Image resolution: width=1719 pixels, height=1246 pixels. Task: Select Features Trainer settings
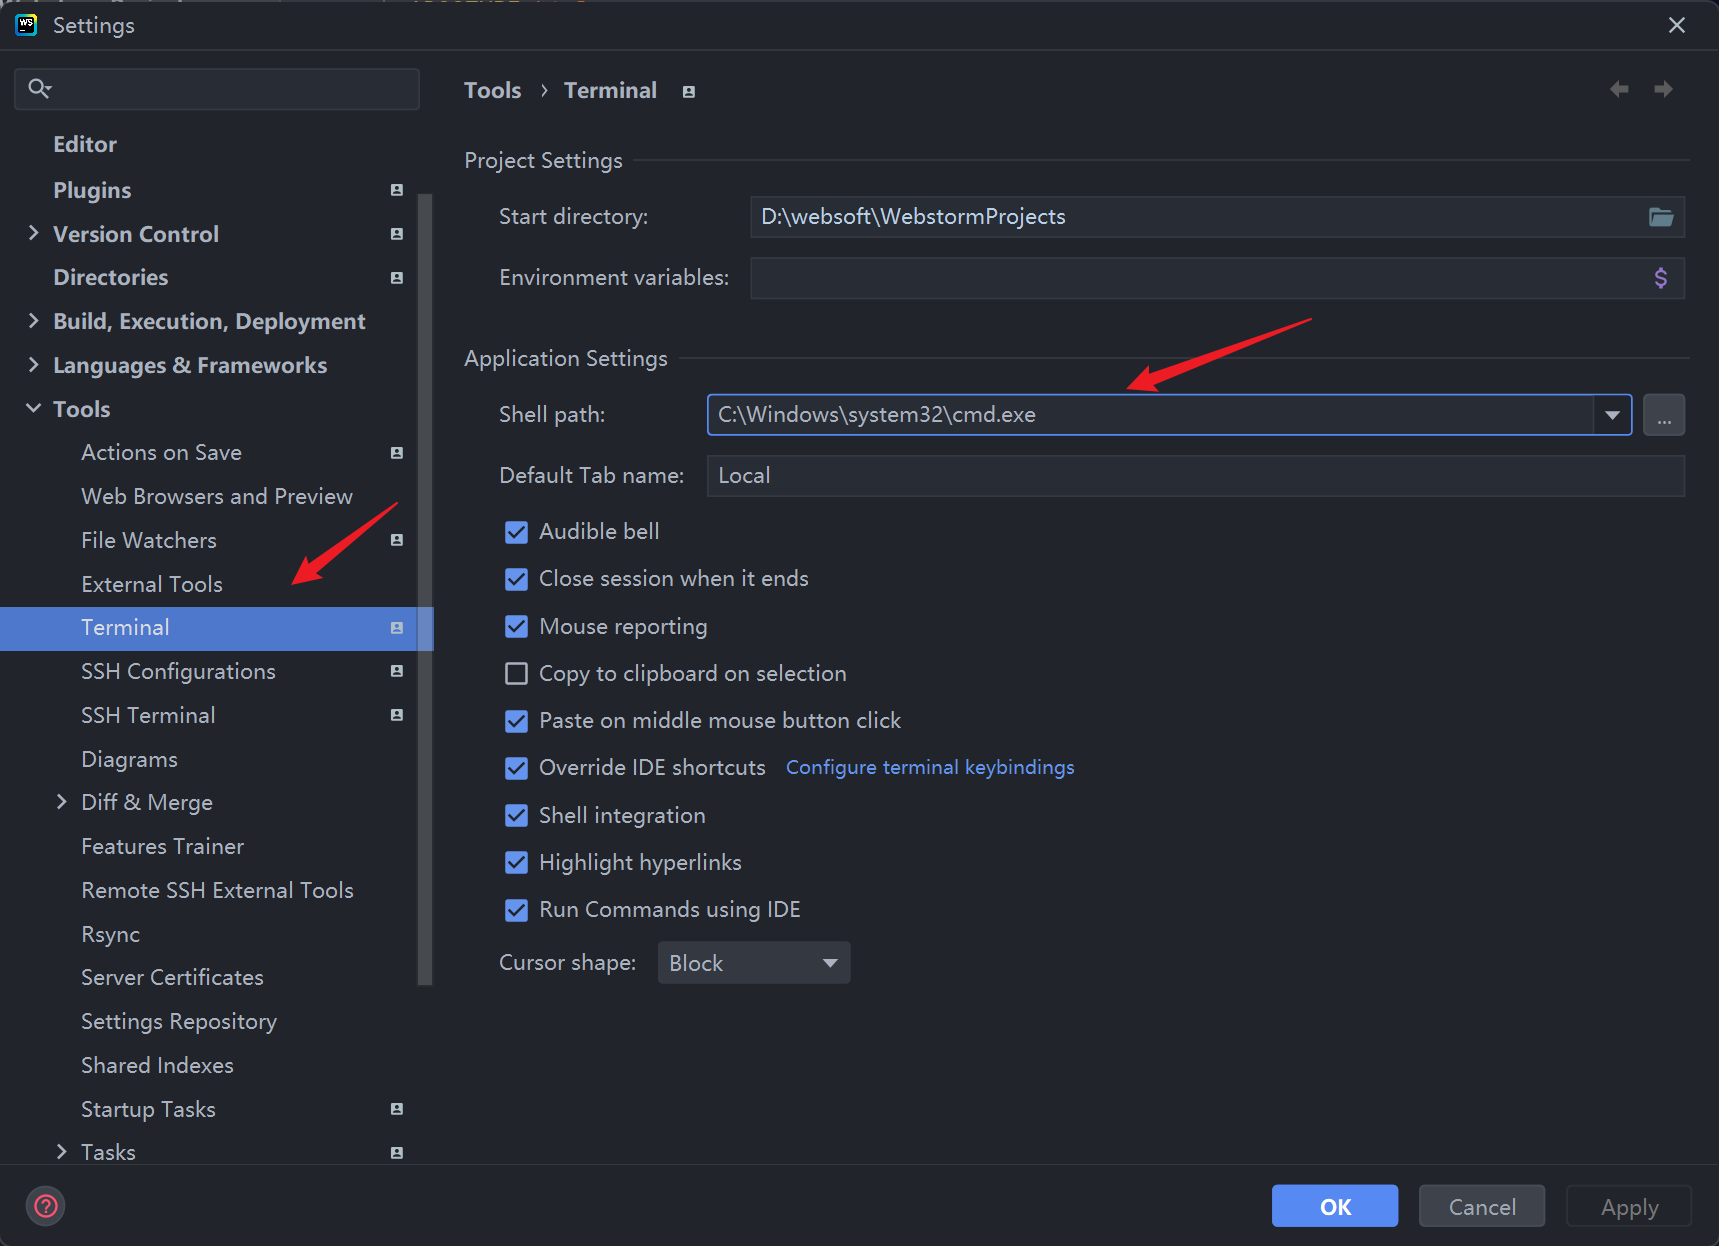click(162, 846)
